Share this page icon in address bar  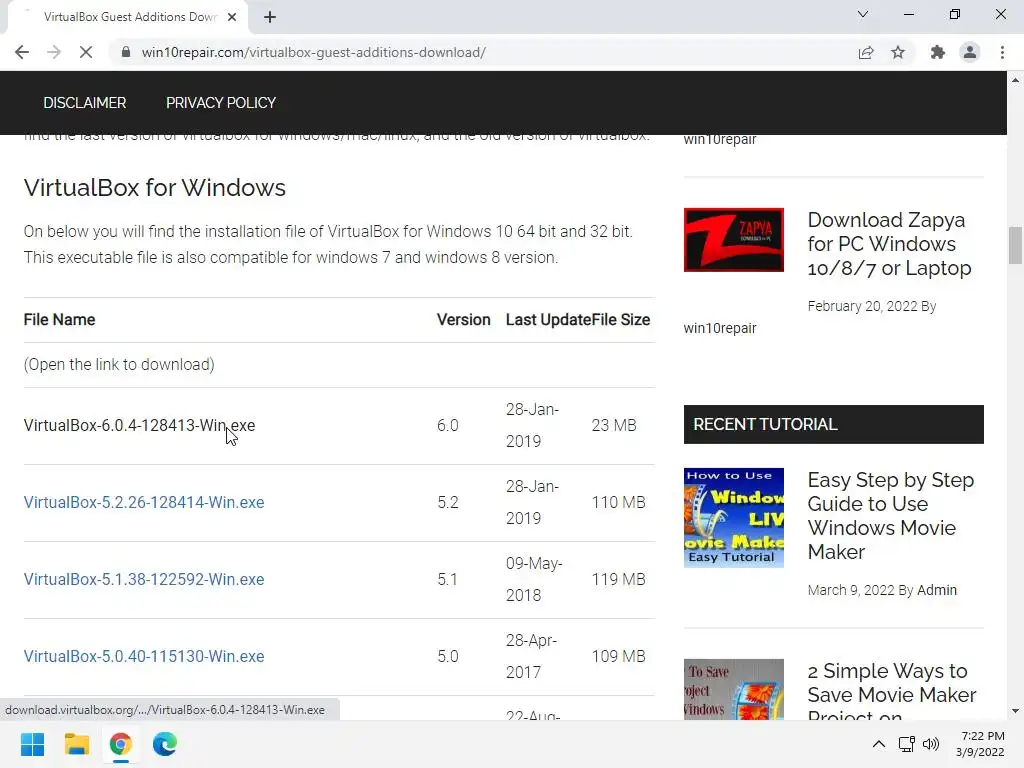point(866,52)
